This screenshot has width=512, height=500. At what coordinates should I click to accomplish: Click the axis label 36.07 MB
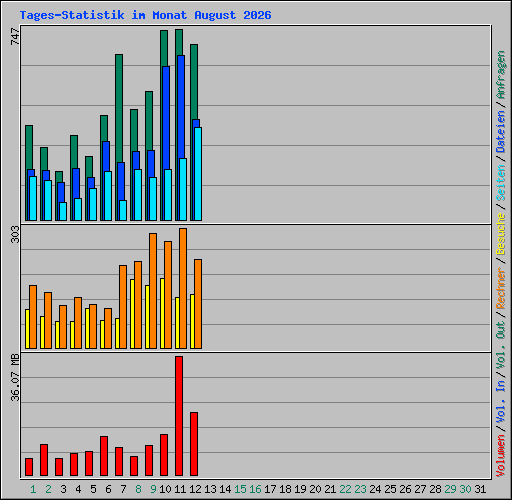pyautogui.click(x=15, y=377)
